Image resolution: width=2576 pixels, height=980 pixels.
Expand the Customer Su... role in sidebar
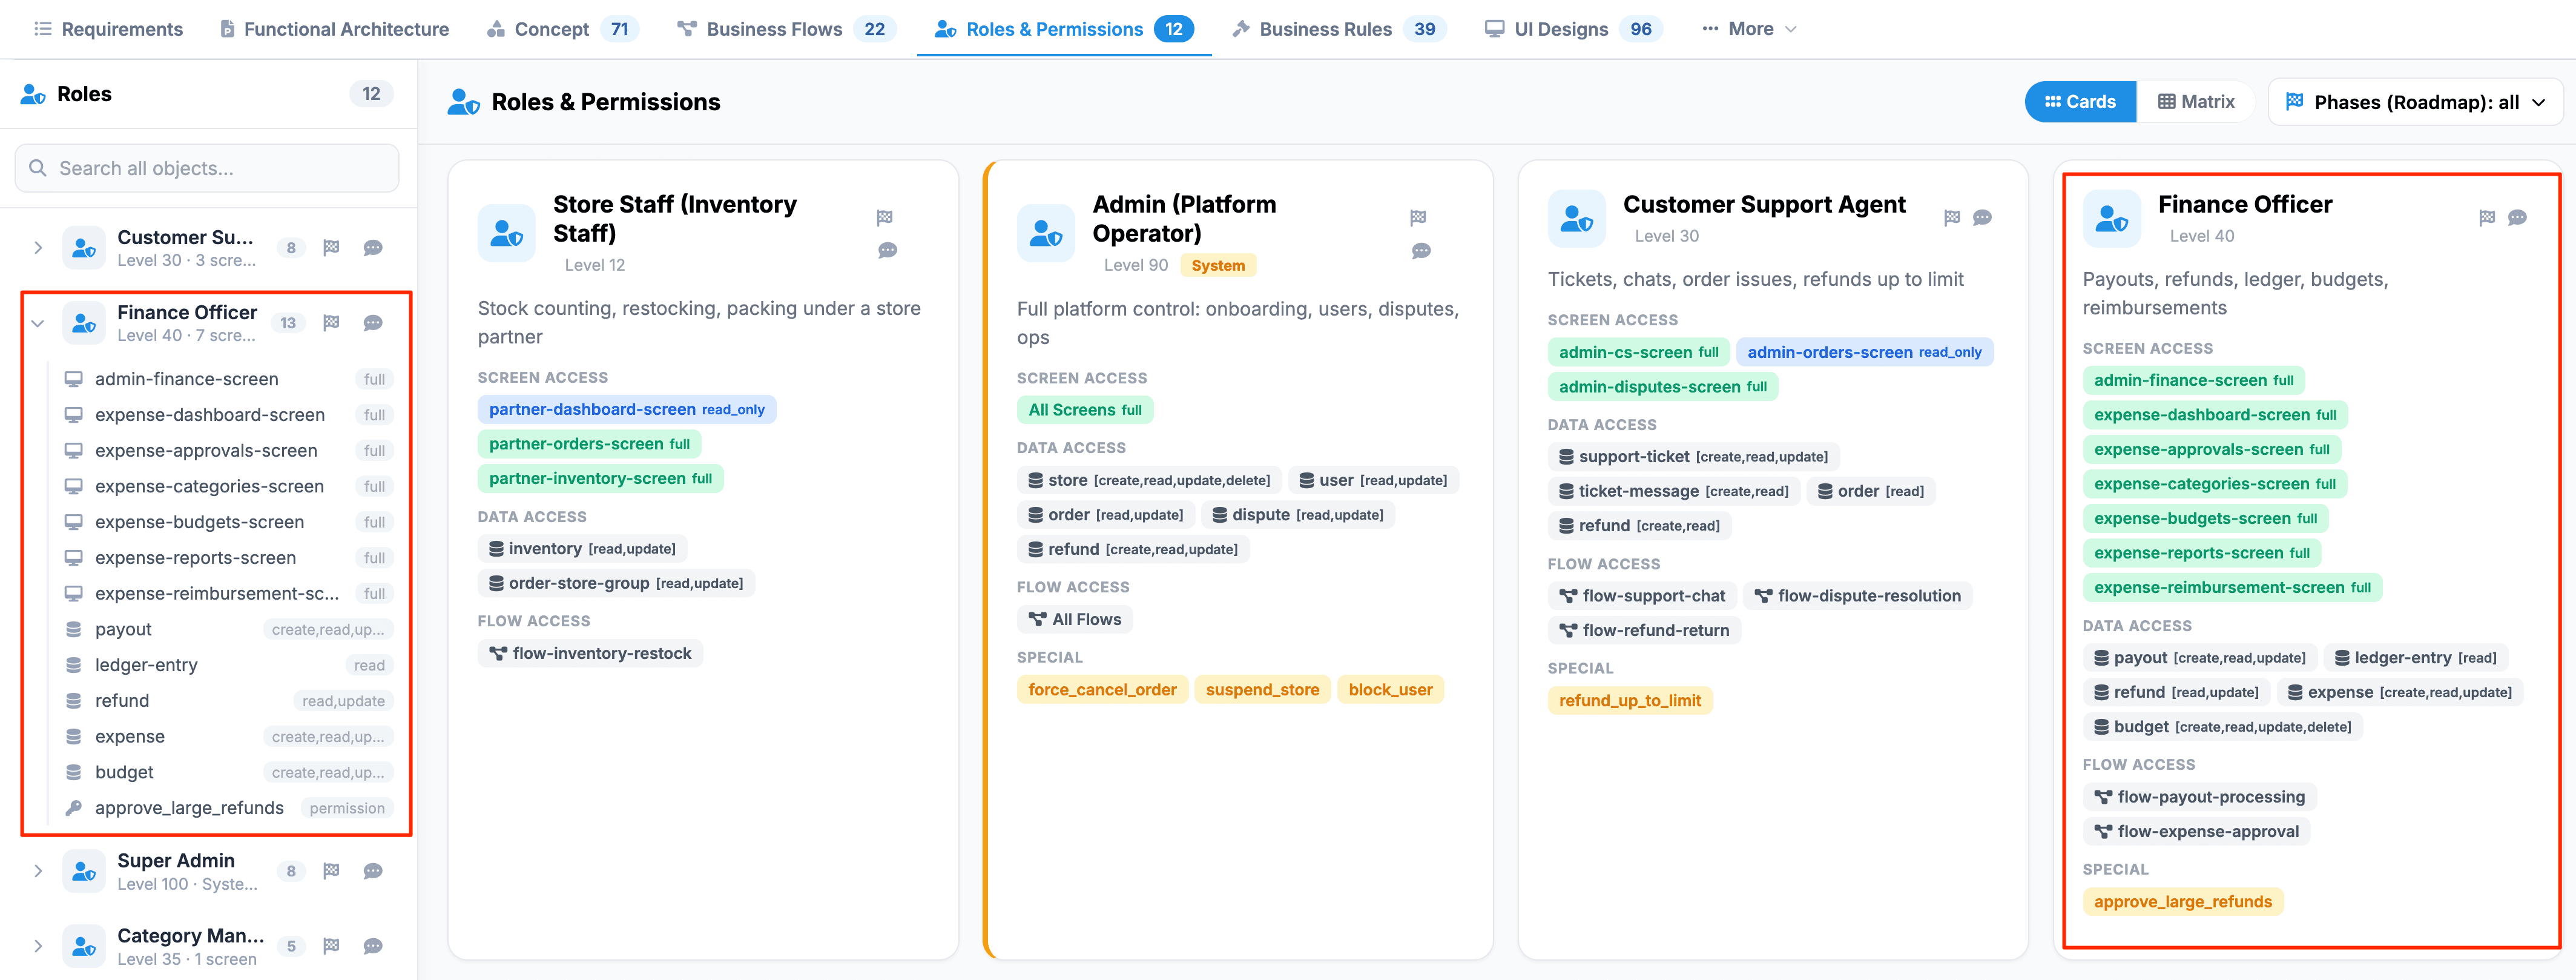coord(38,247)
